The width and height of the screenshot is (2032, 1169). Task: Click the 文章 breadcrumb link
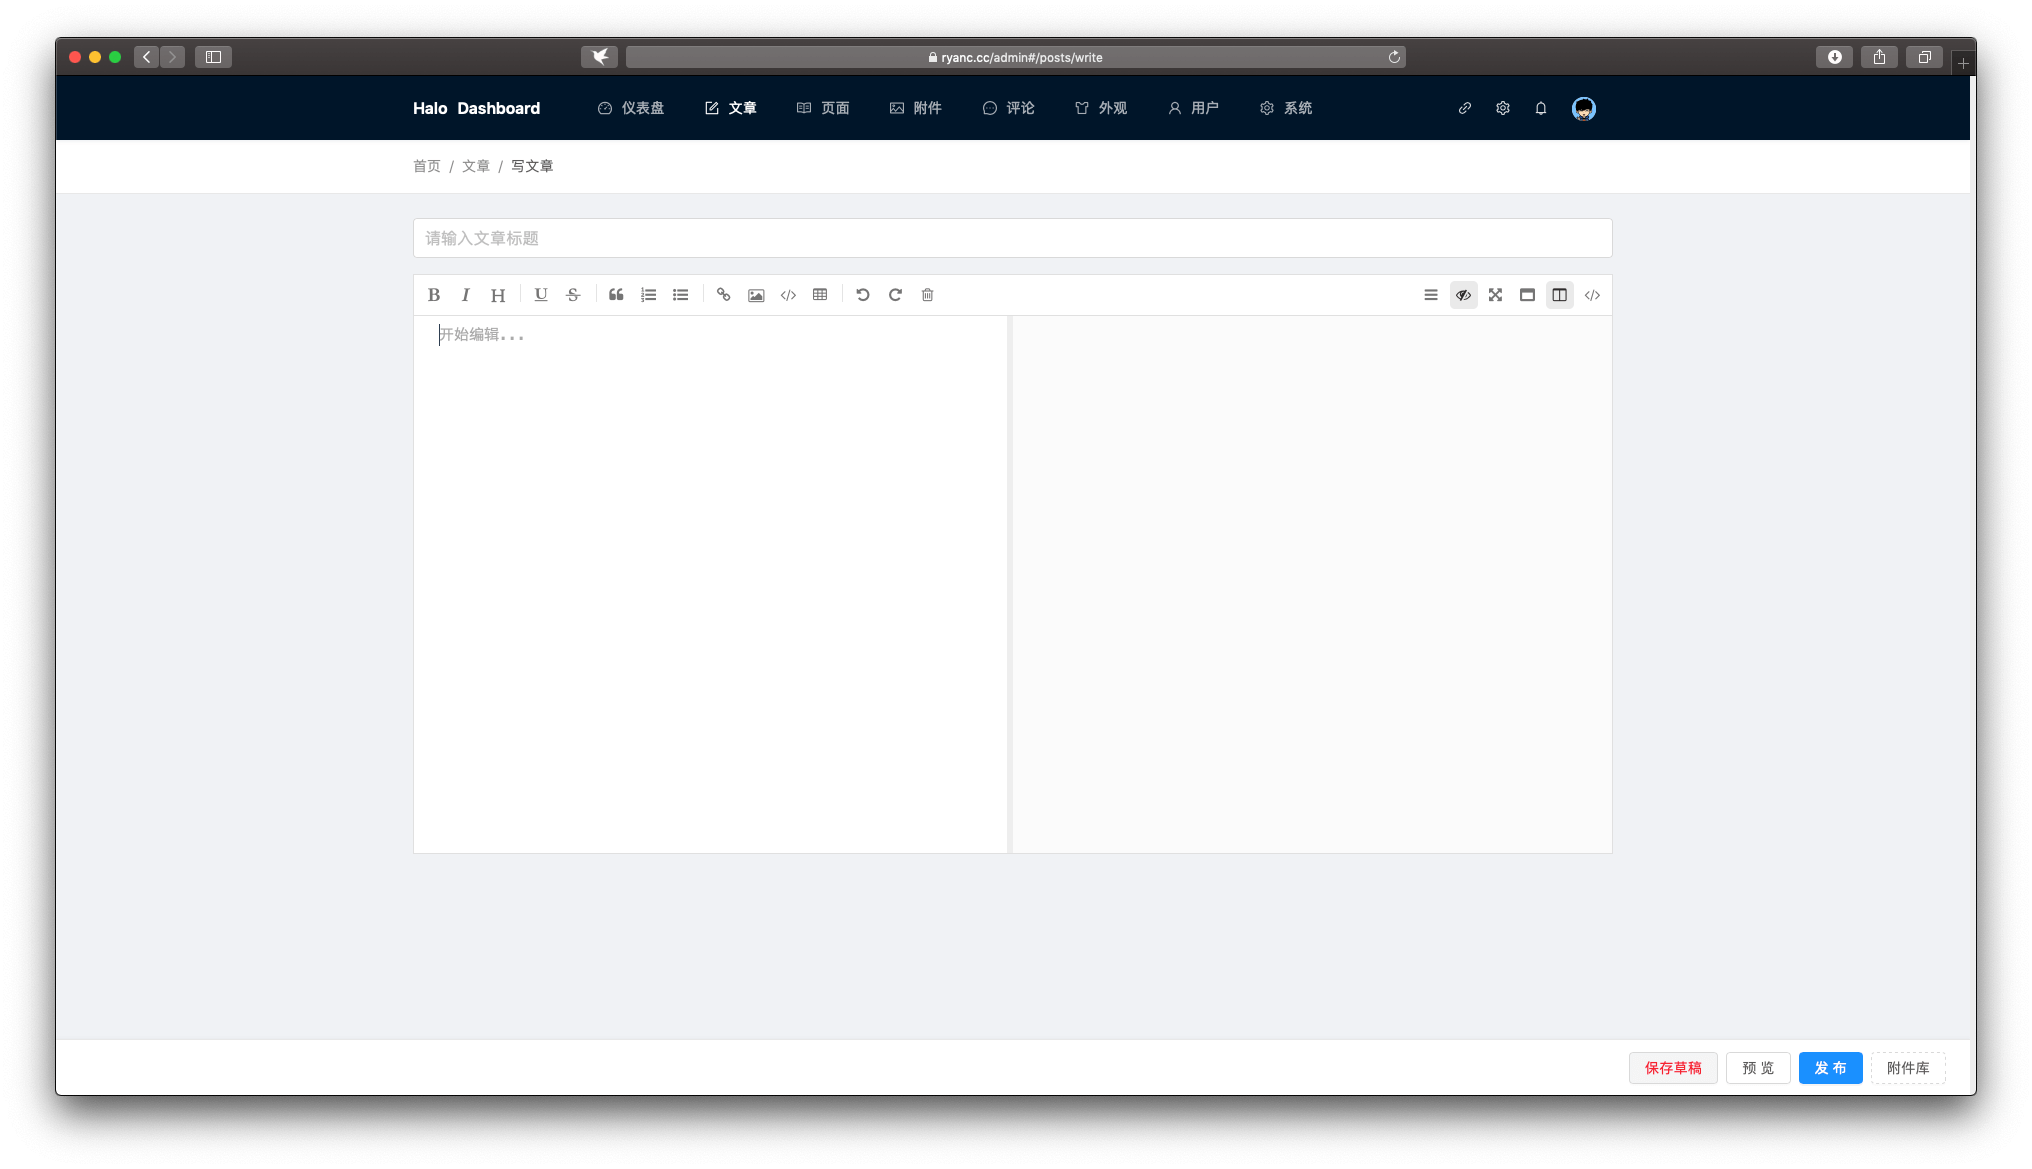coord(476,166)
